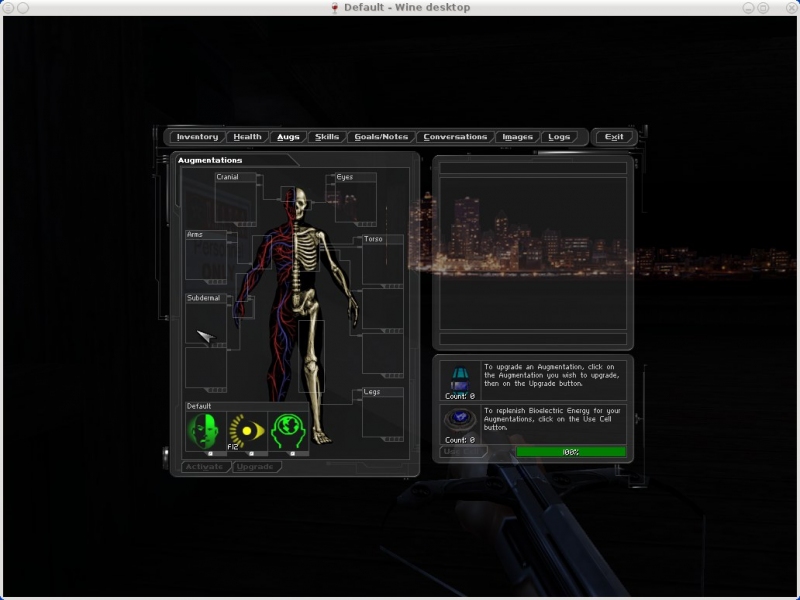Open the Inventory tab
800x600 pixels.
[197, 137]
